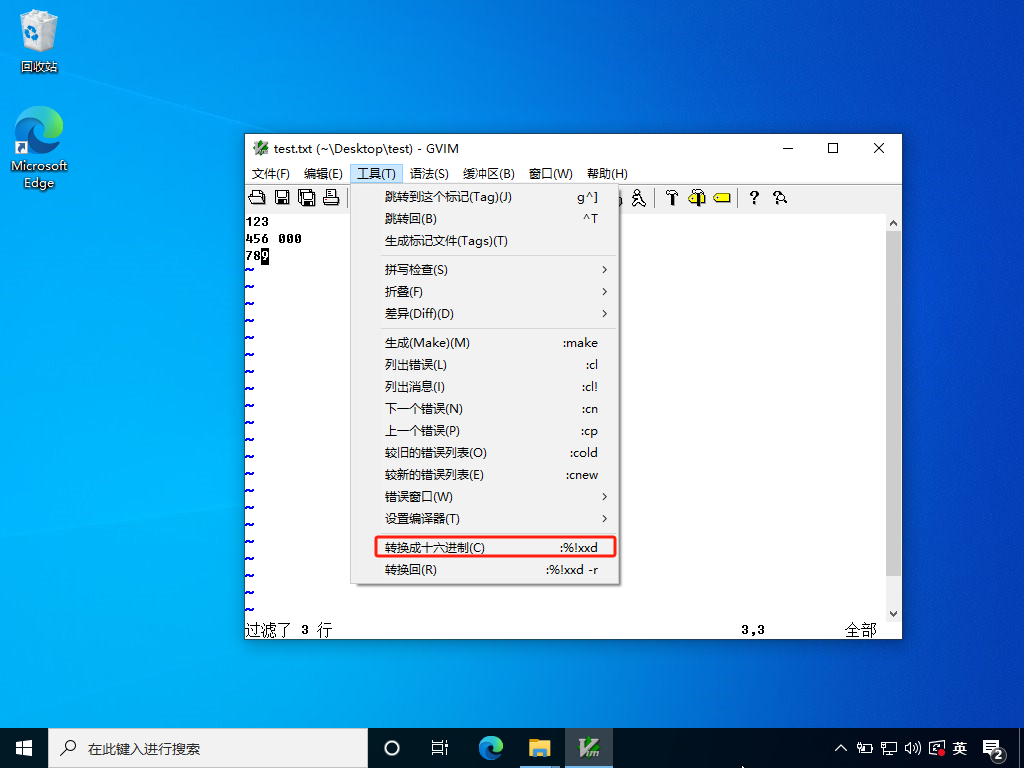
Task: Click text '000' in editor
Action: pos(290,239)
